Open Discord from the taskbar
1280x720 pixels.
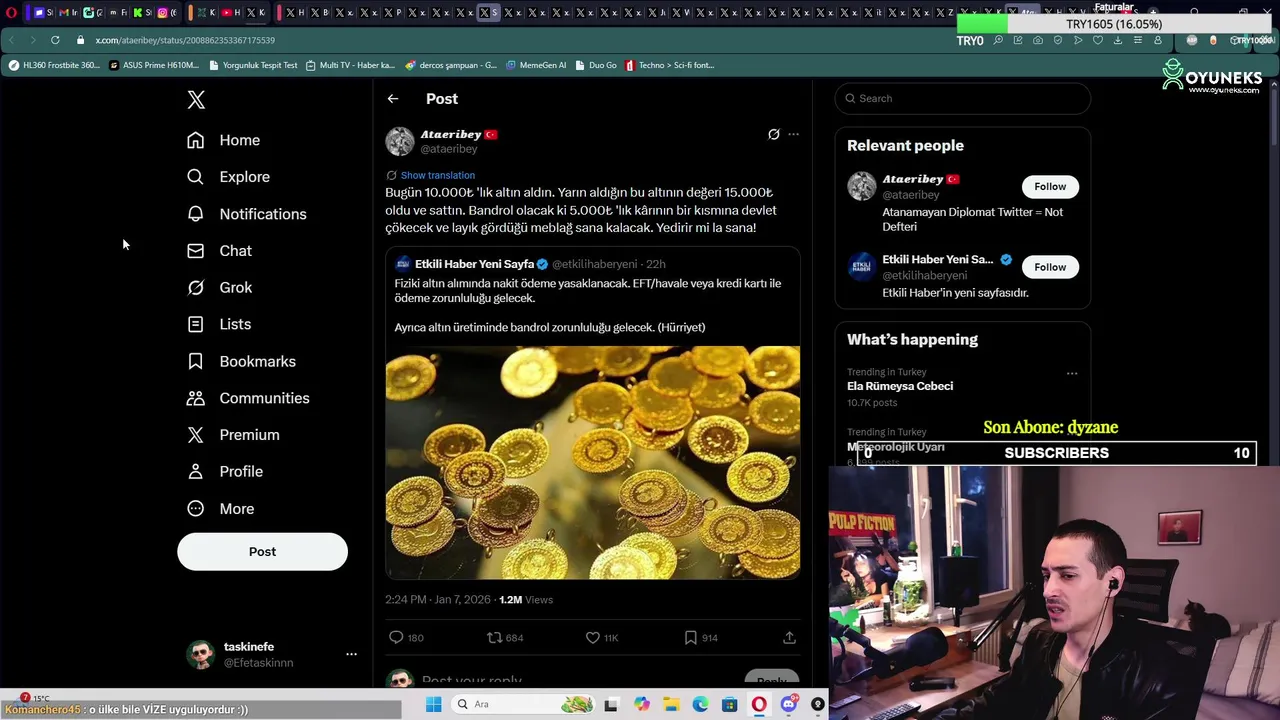(x=789, y=704)
